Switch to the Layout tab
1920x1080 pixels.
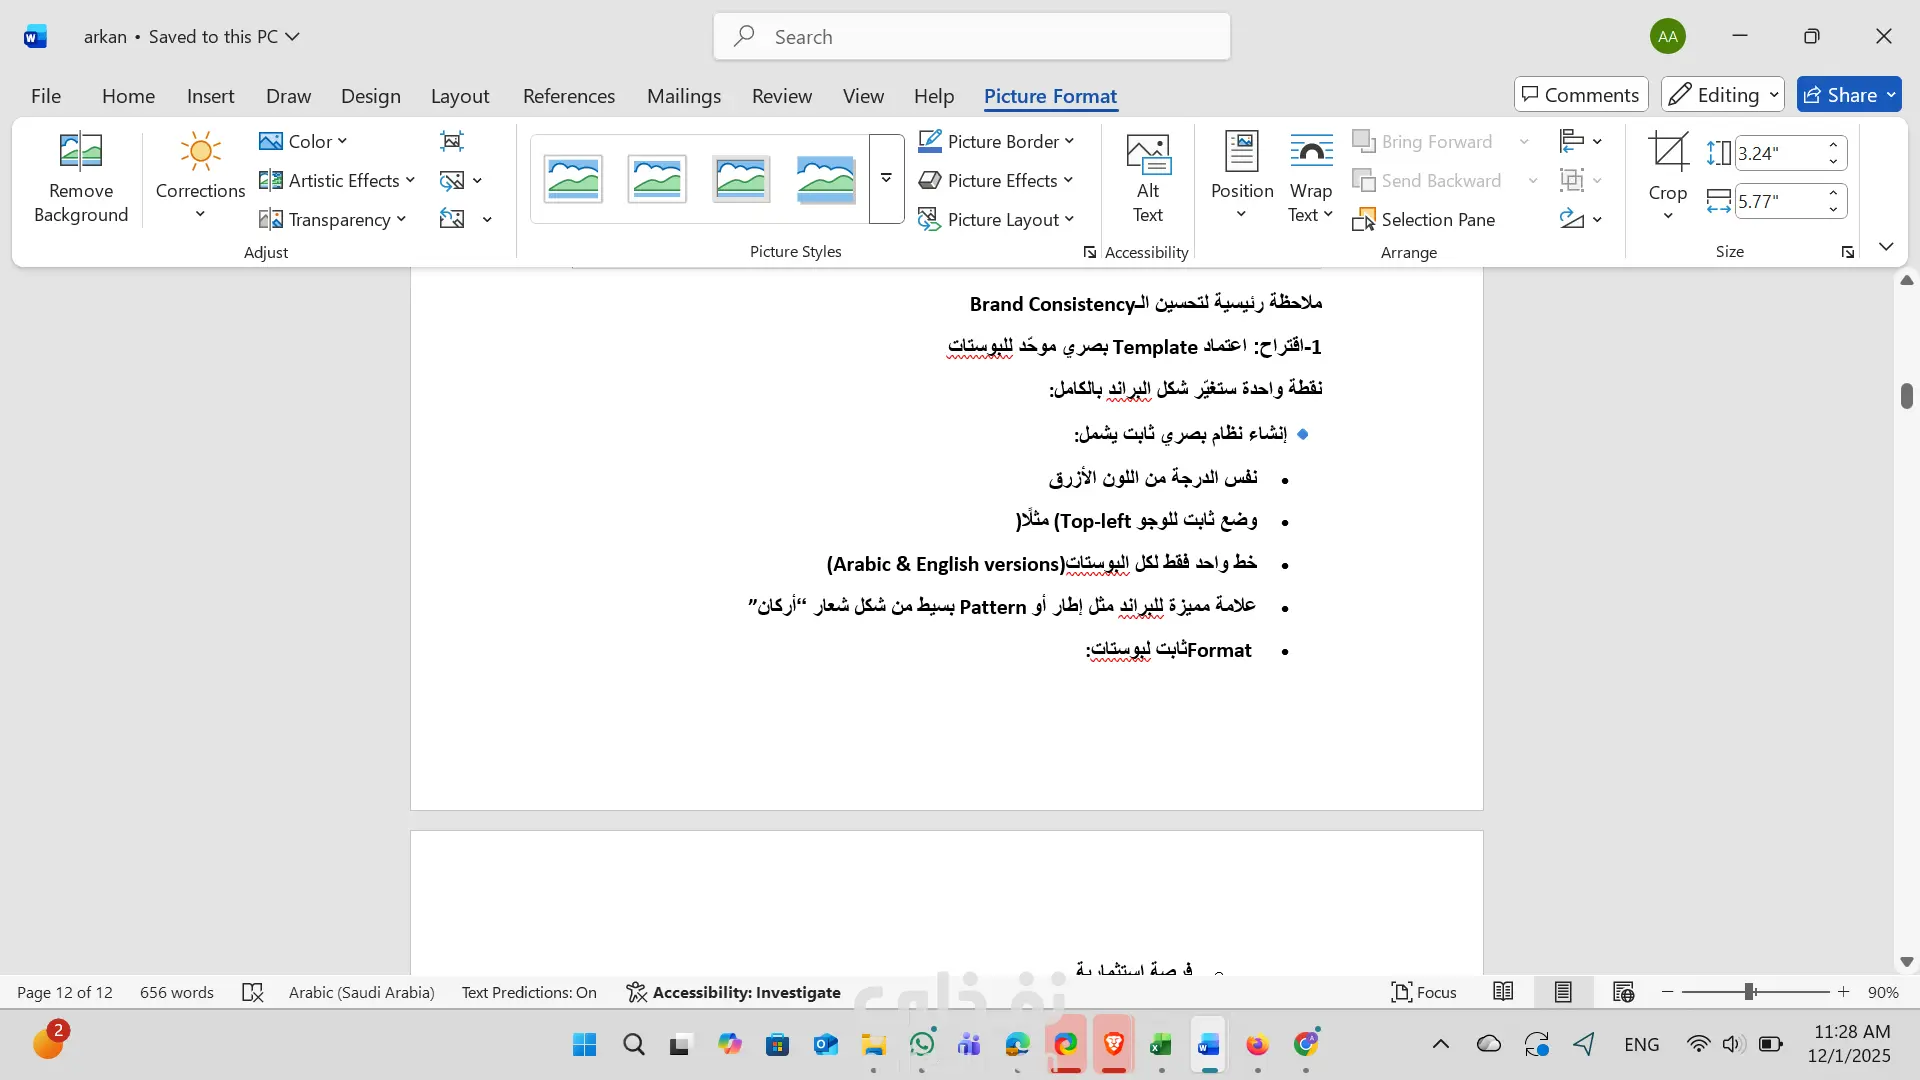(460, 96)
